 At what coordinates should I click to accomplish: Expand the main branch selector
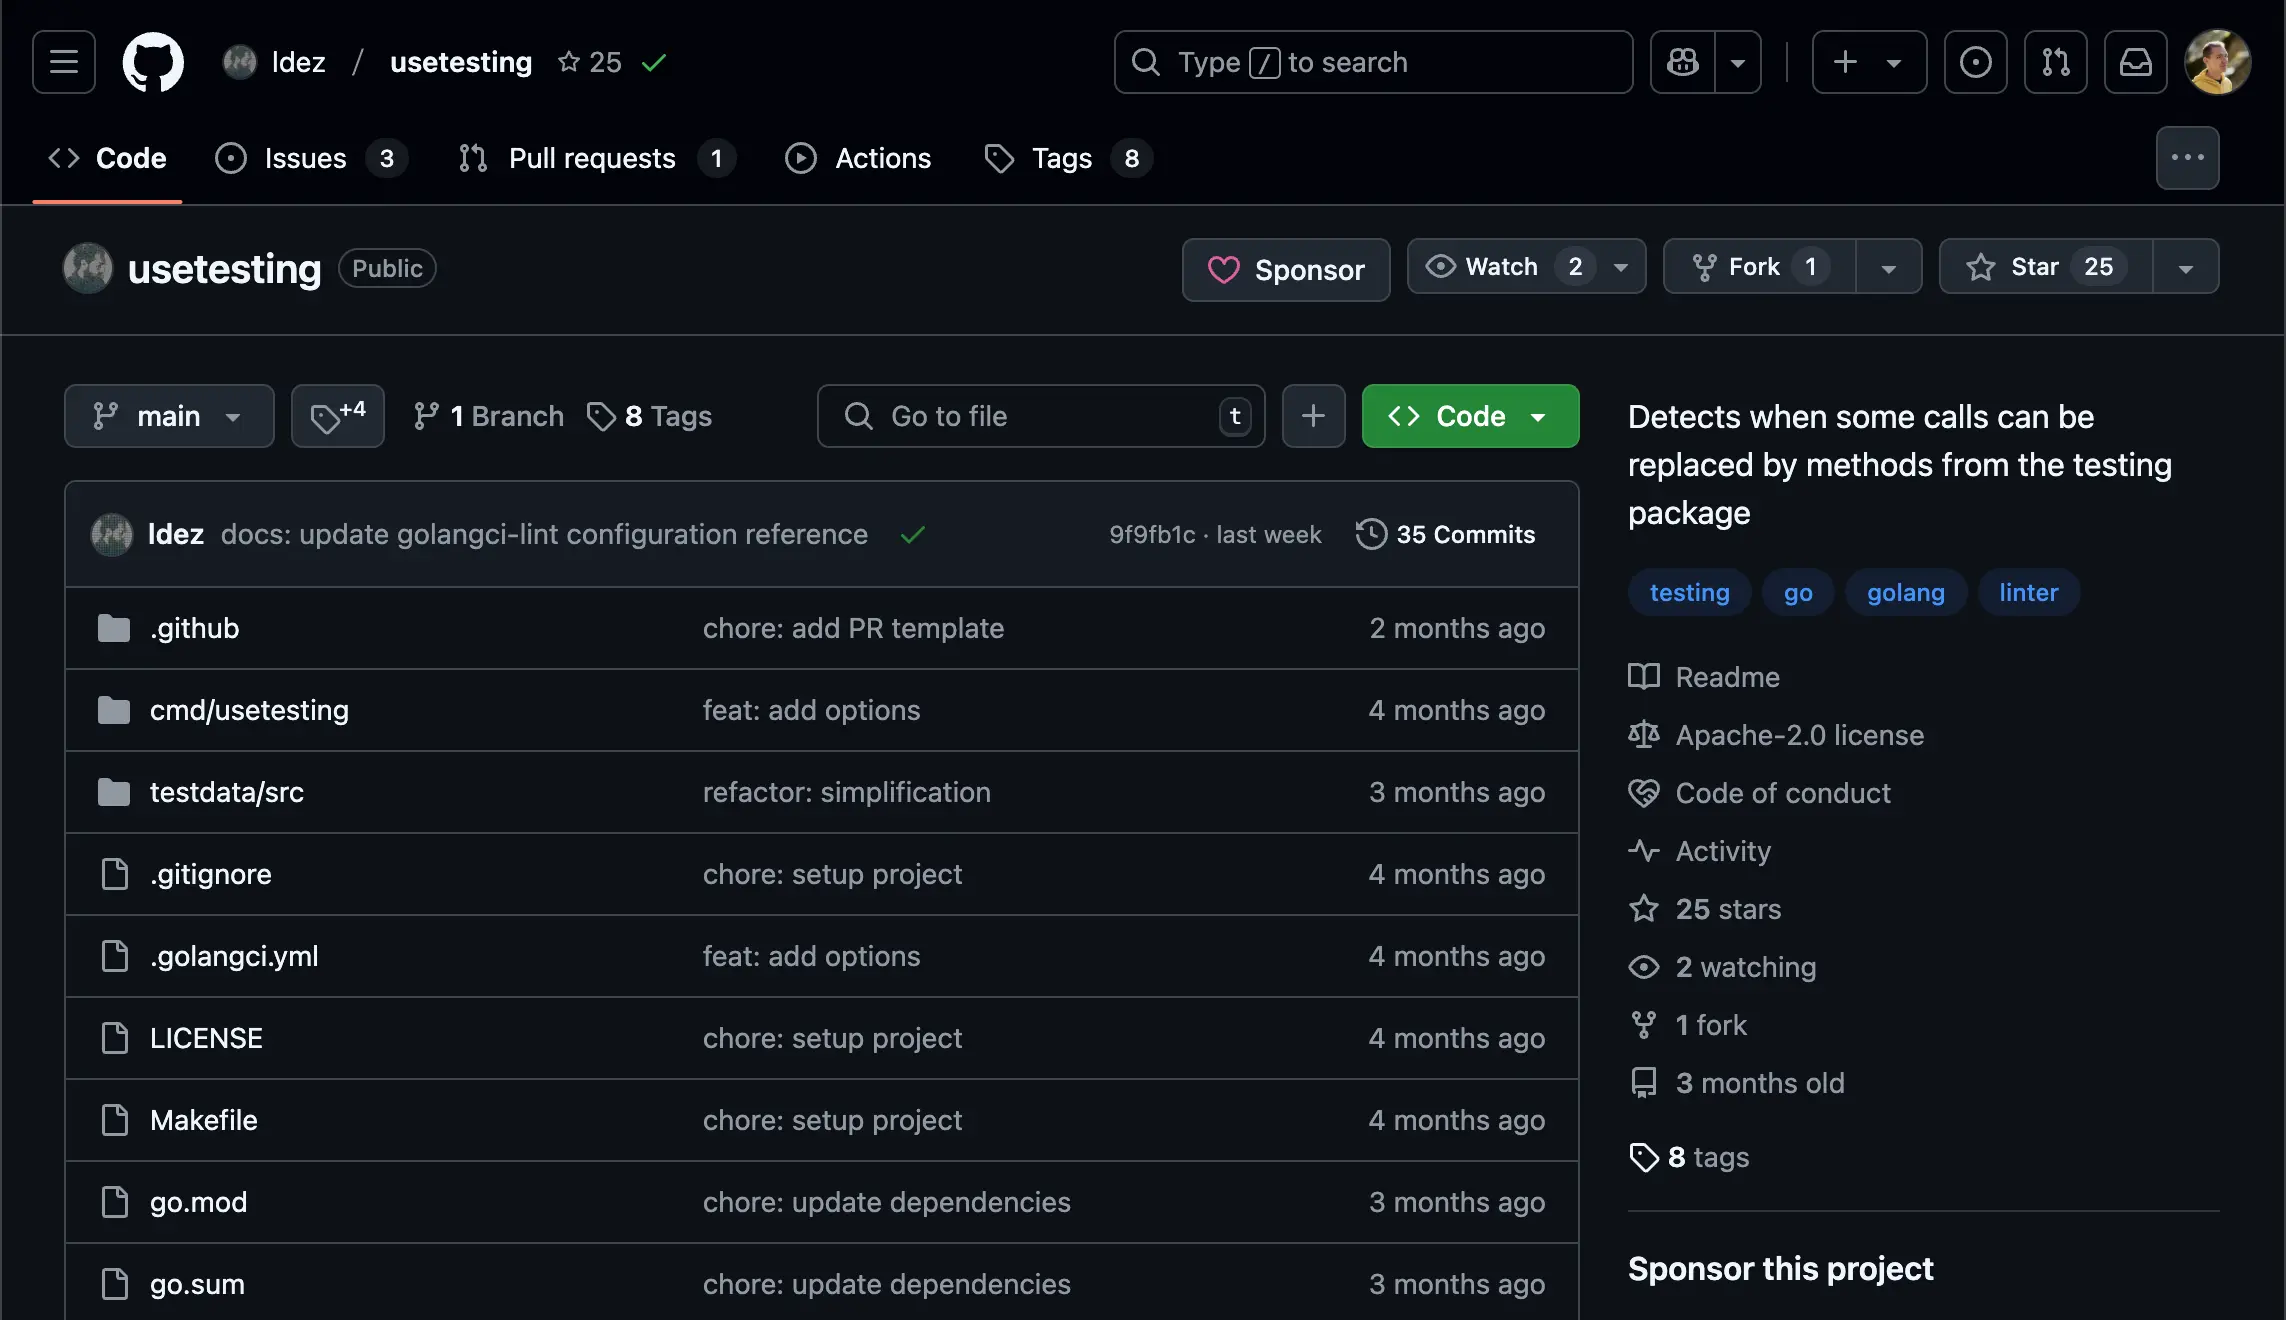tap(168, 416)
